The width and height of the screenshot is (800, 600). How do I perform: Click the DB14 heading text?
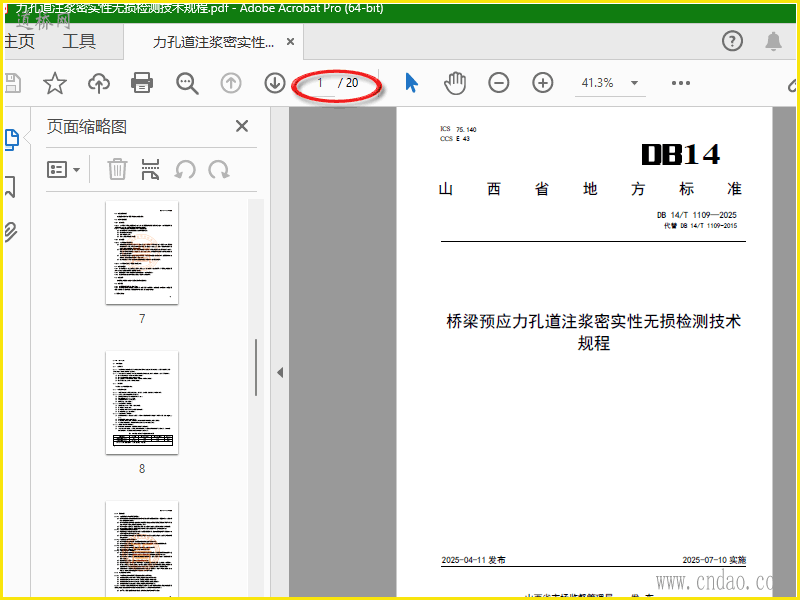681,154
